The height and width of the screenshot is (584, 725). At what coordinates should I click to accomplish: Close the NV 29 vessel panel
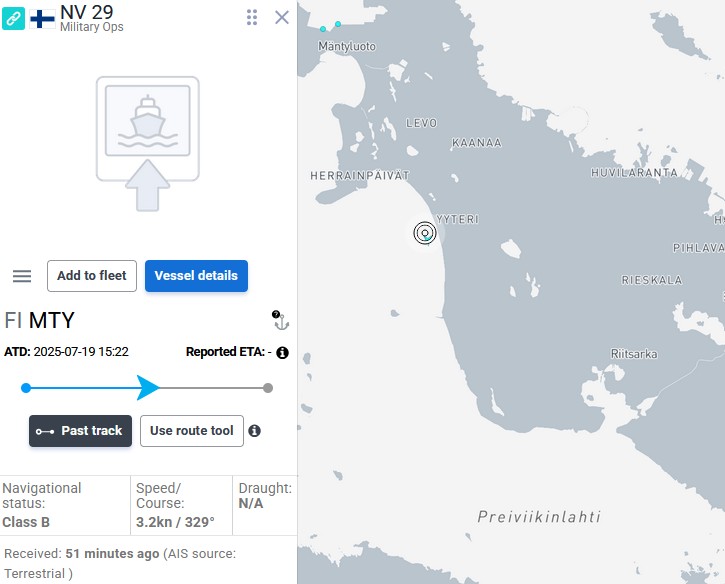[x=282, y=18]
